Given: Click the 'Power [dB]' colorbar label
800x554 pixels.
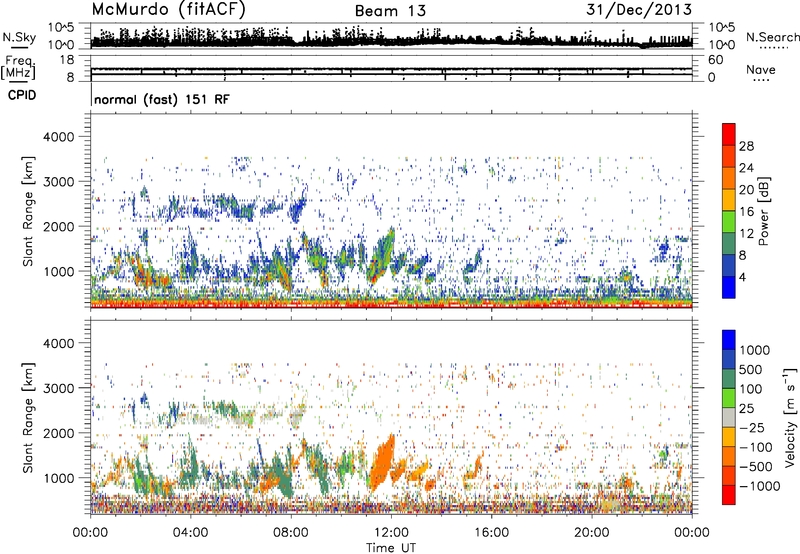Looking at the screenshot, I should (763, 211).
